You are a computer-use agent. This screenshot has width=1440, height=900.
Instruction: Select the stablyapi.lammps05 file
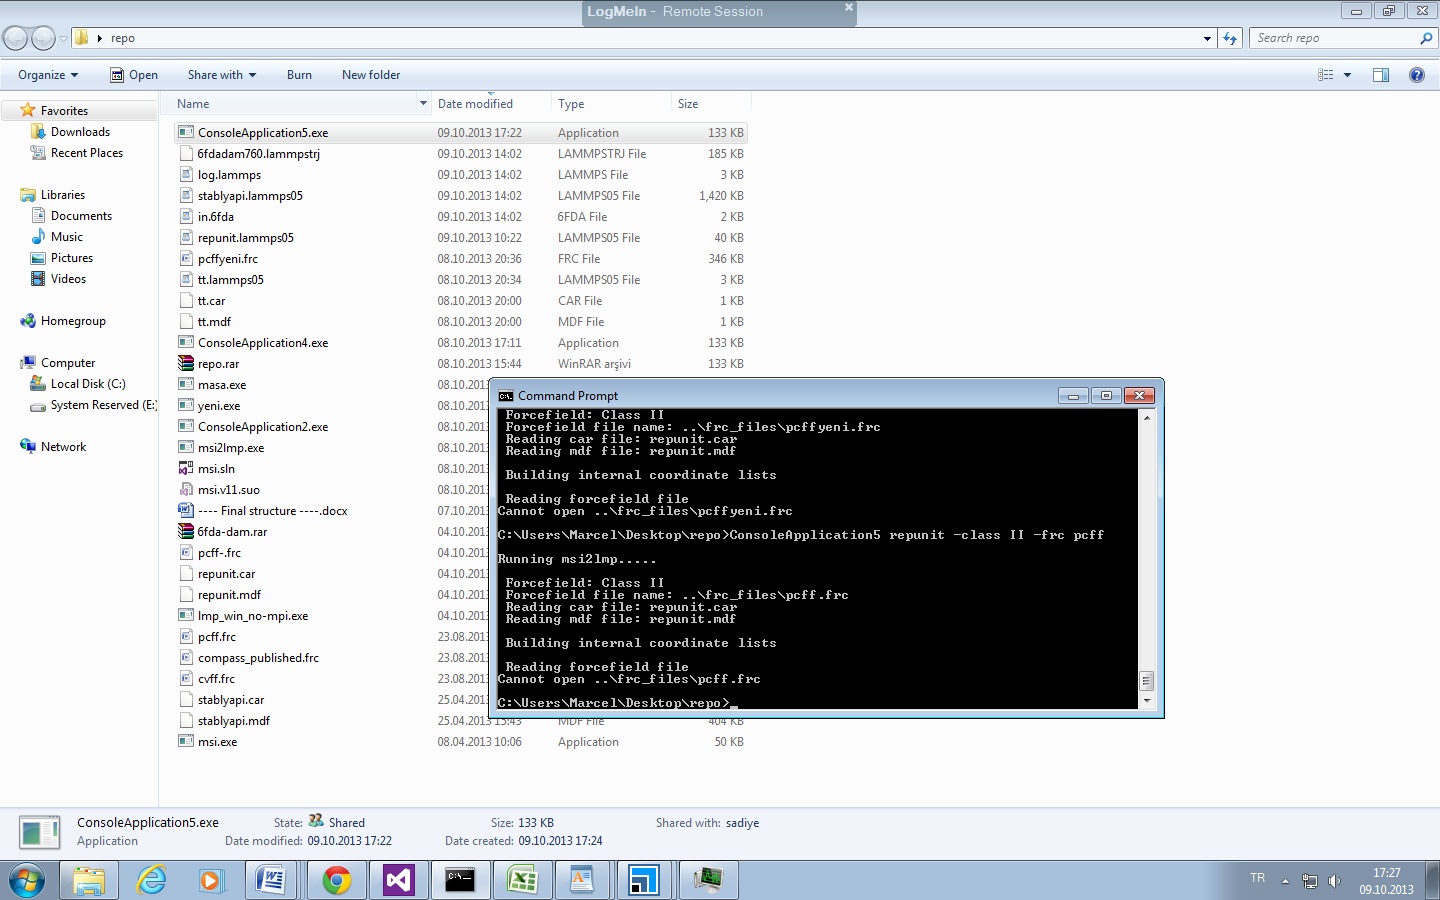(250, 196)
